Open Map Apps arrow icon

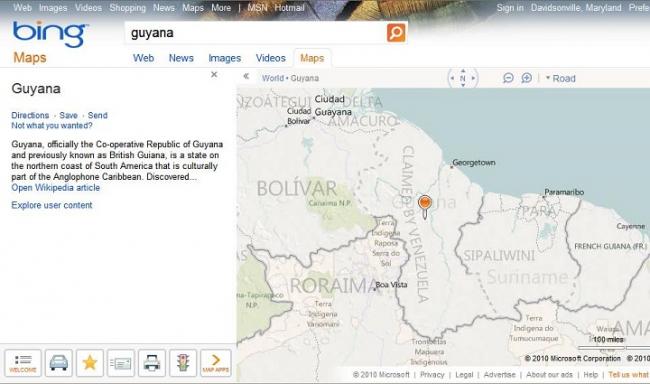tap(216, 363)
